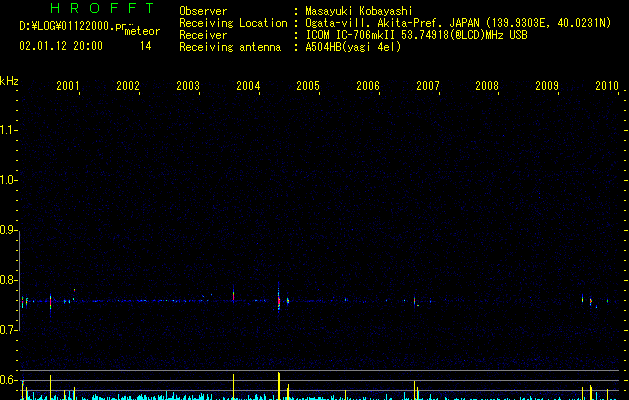Click time marker 2004
Screen dimensions: 629x400
248,85
